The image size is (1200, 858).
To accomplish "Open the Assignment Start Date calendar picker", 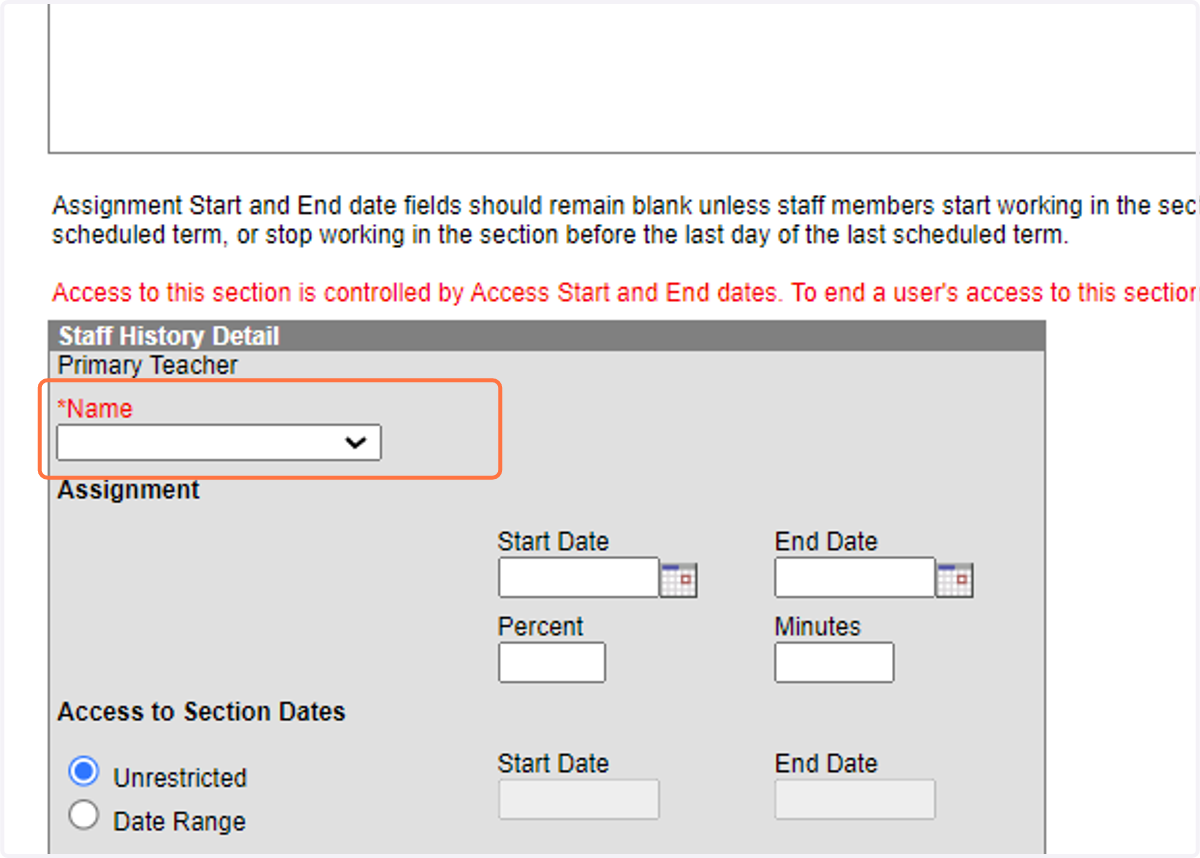I will coord(679,579).
